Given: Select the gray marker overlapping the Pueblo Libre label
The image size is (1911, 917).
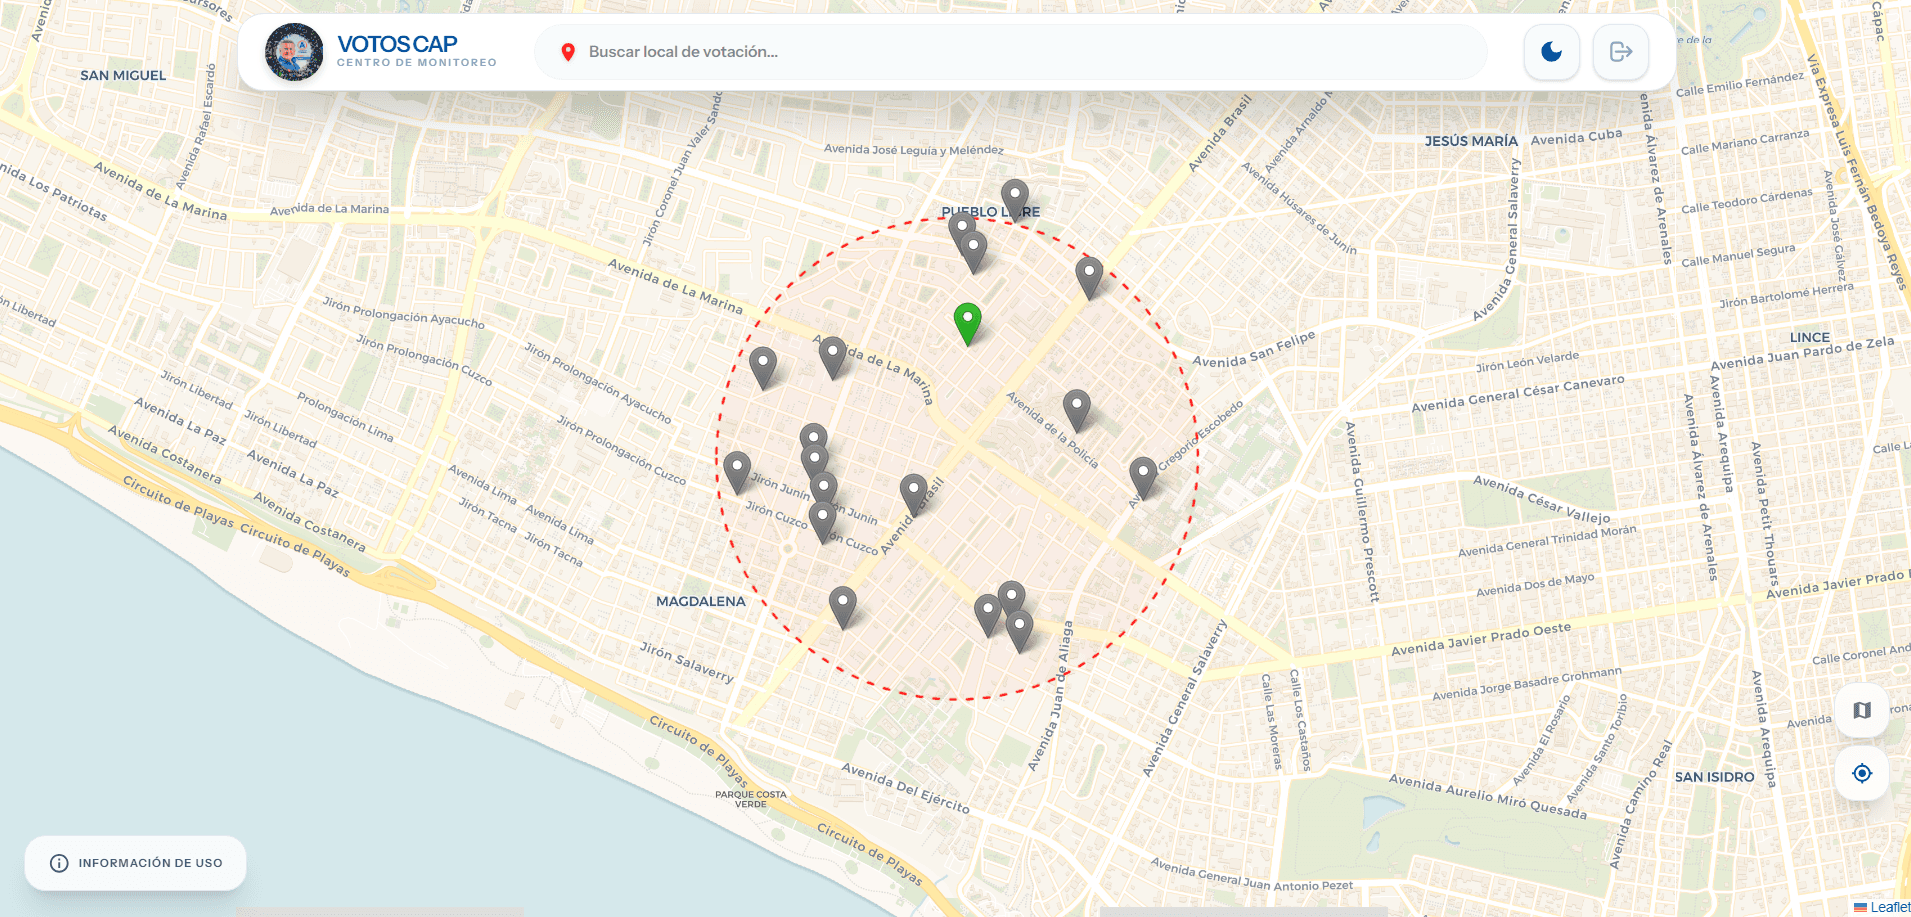Looking at the screenshot, I should pyautogui.click(x=1015, y=201).
